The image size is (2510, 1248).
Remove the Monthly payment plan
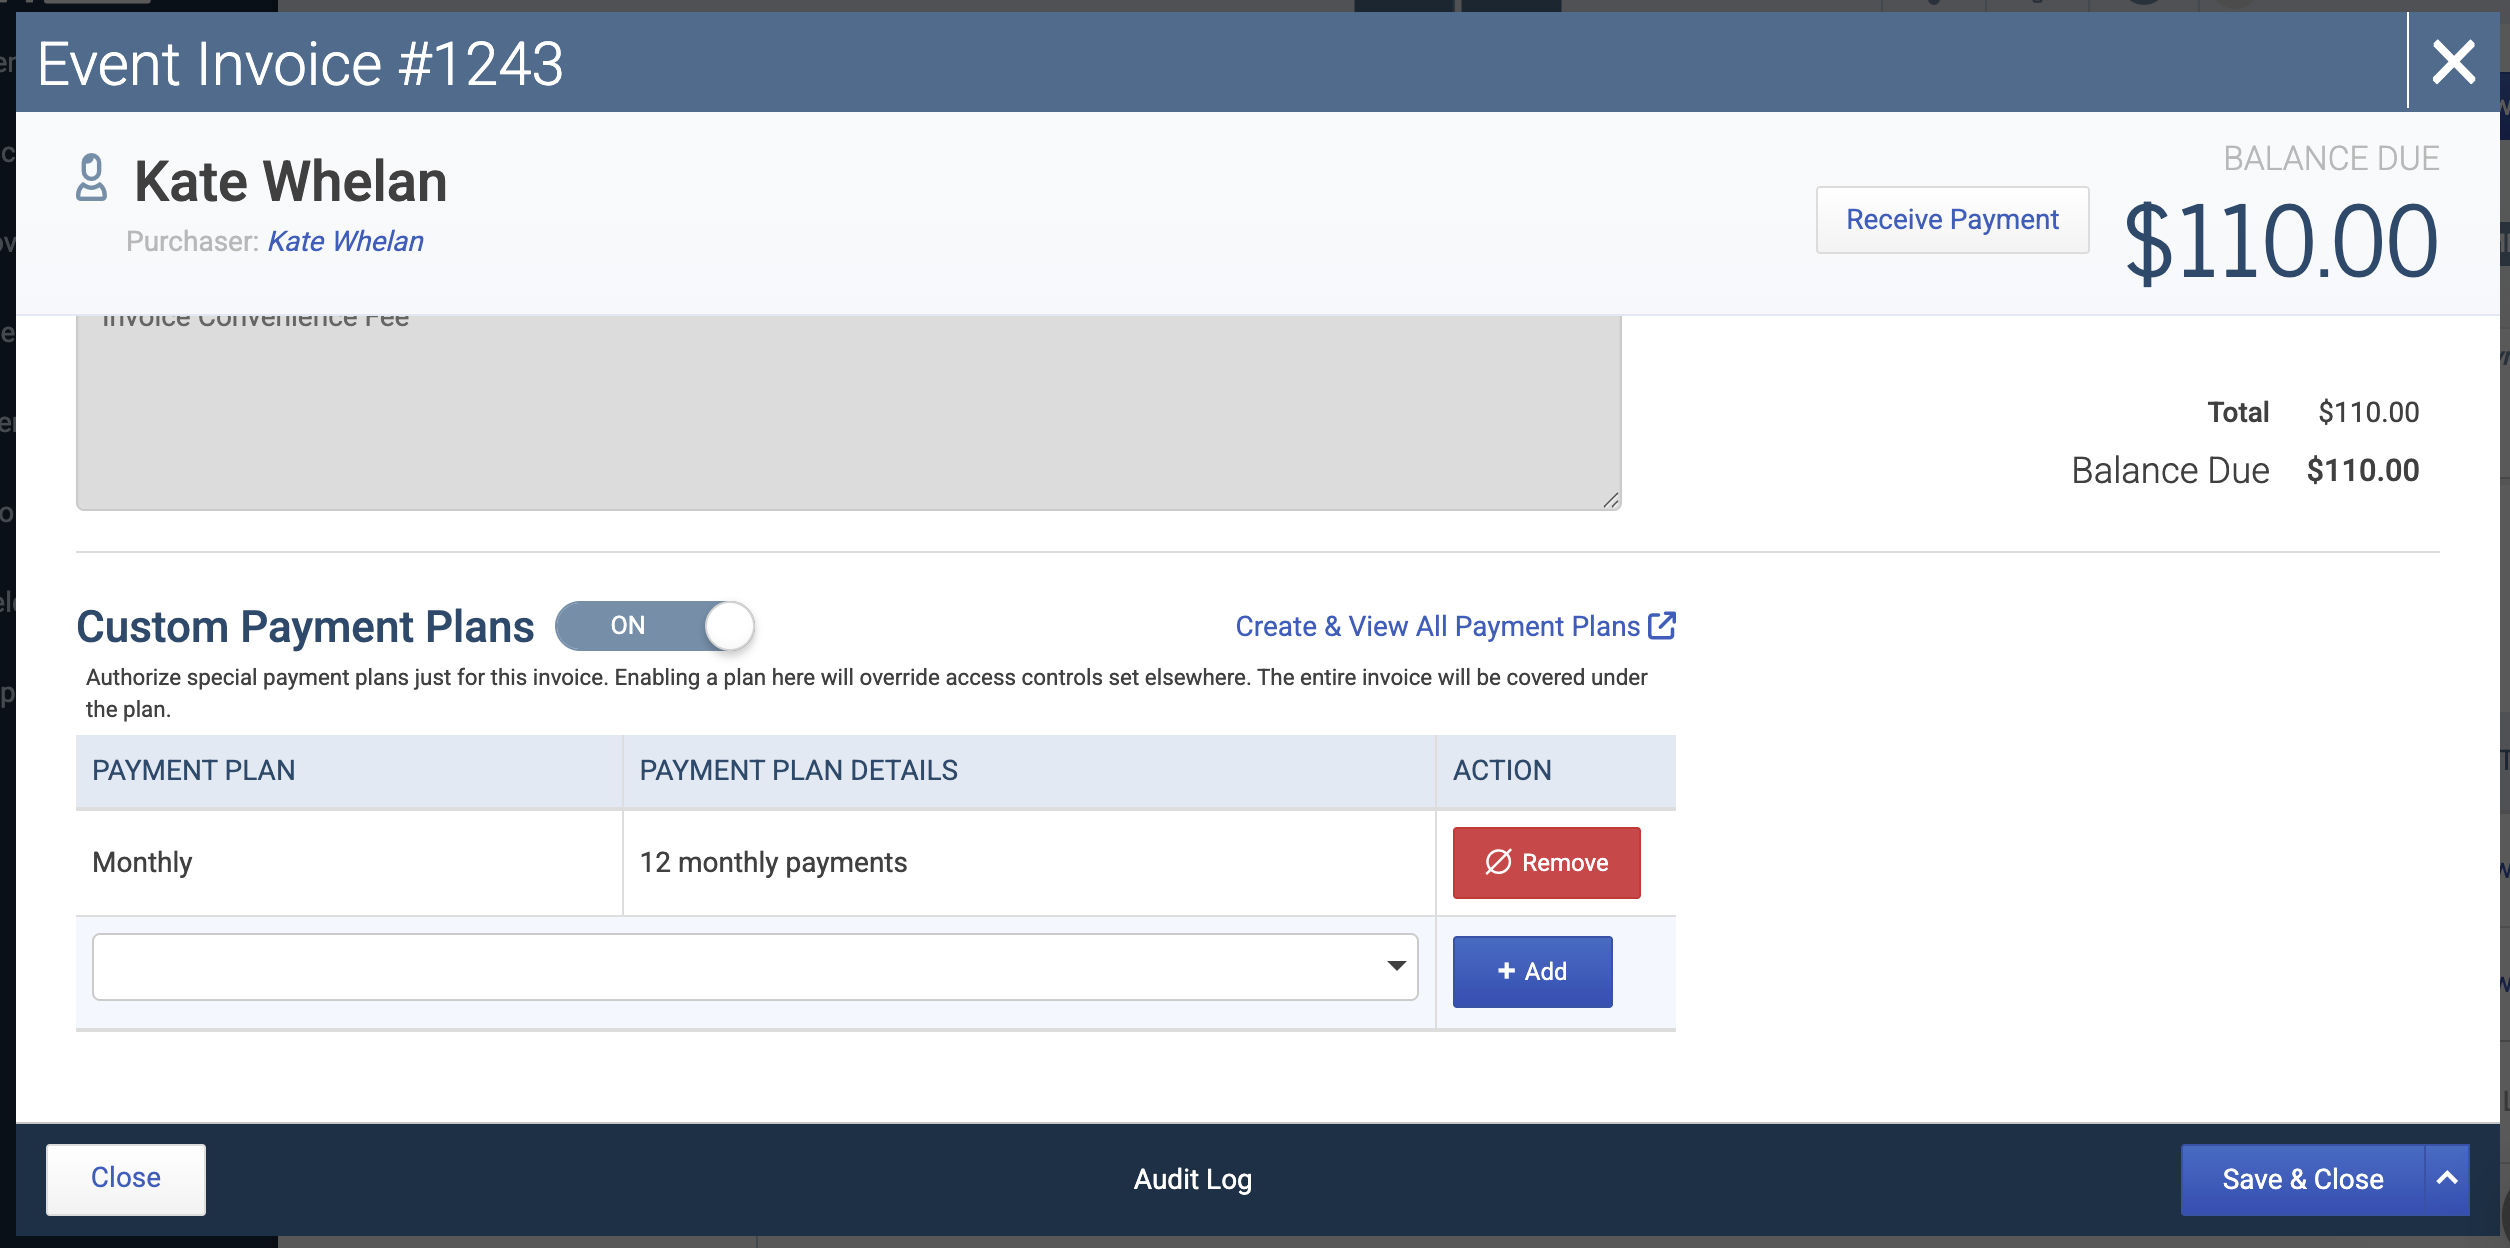click(1546, 862)
